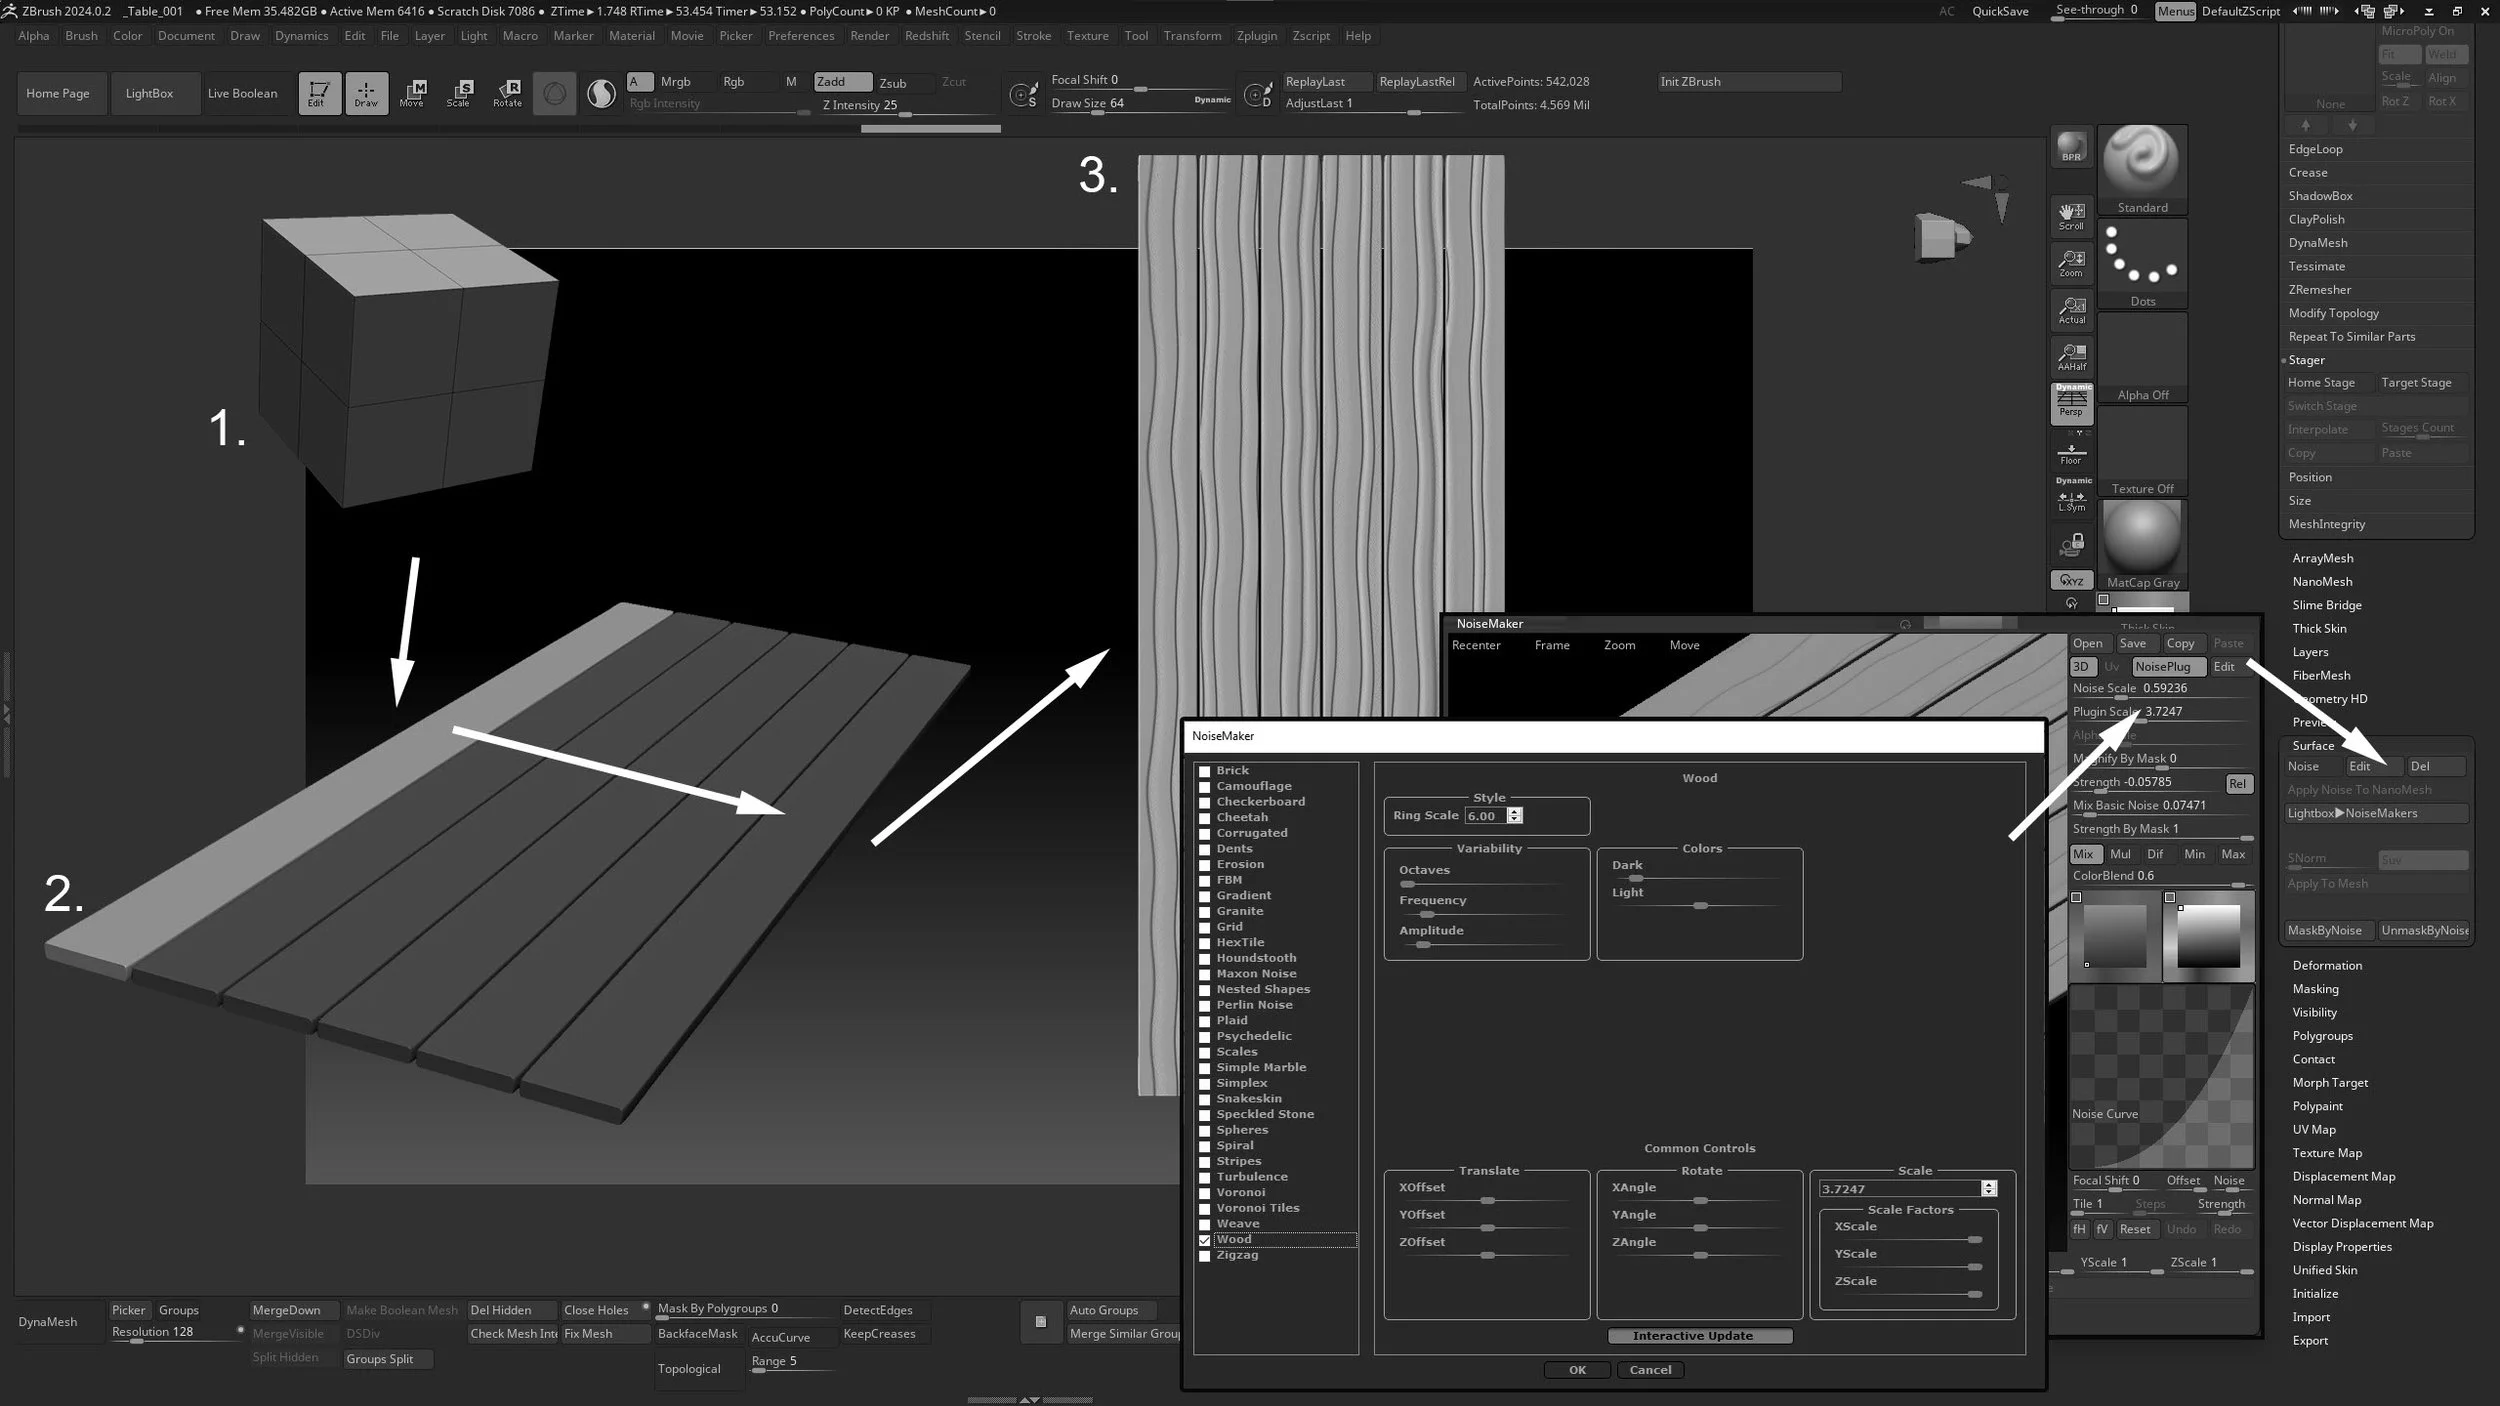Uncheck the Wood noise checkbox

1205,1240
